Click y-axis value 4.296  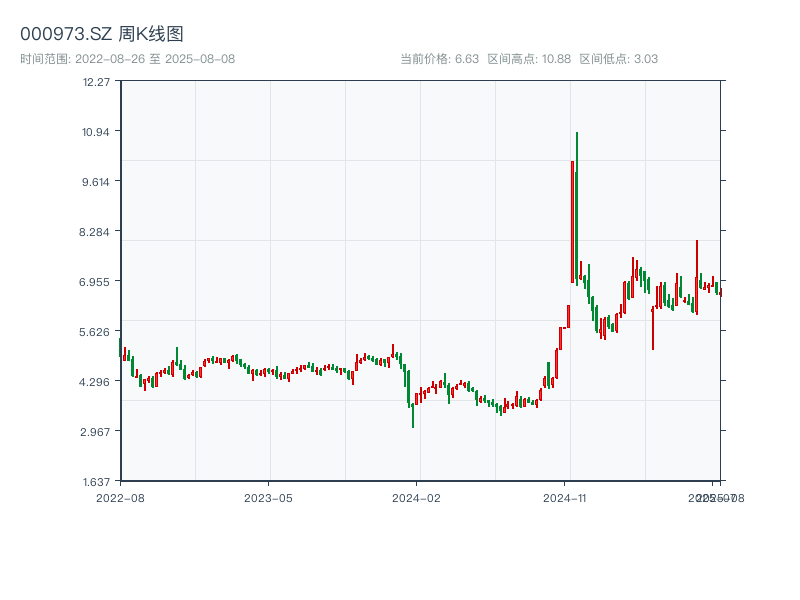pos(94,382)
